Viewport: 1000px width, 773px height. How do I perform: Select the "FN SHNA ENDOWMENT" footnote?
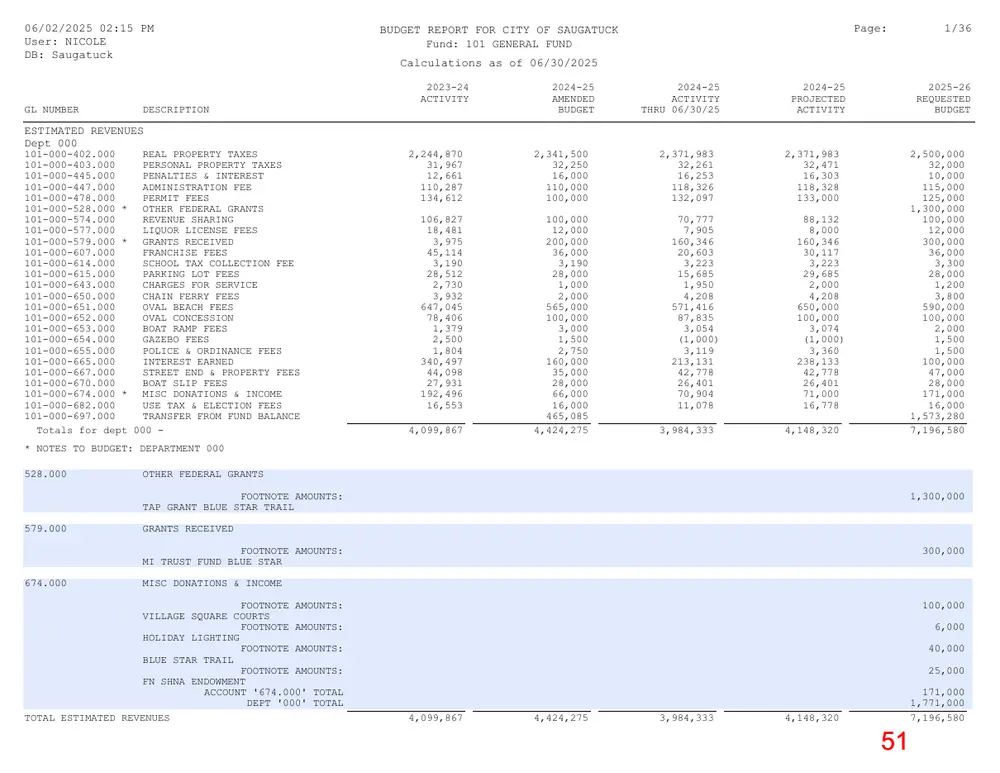point(194,682)
